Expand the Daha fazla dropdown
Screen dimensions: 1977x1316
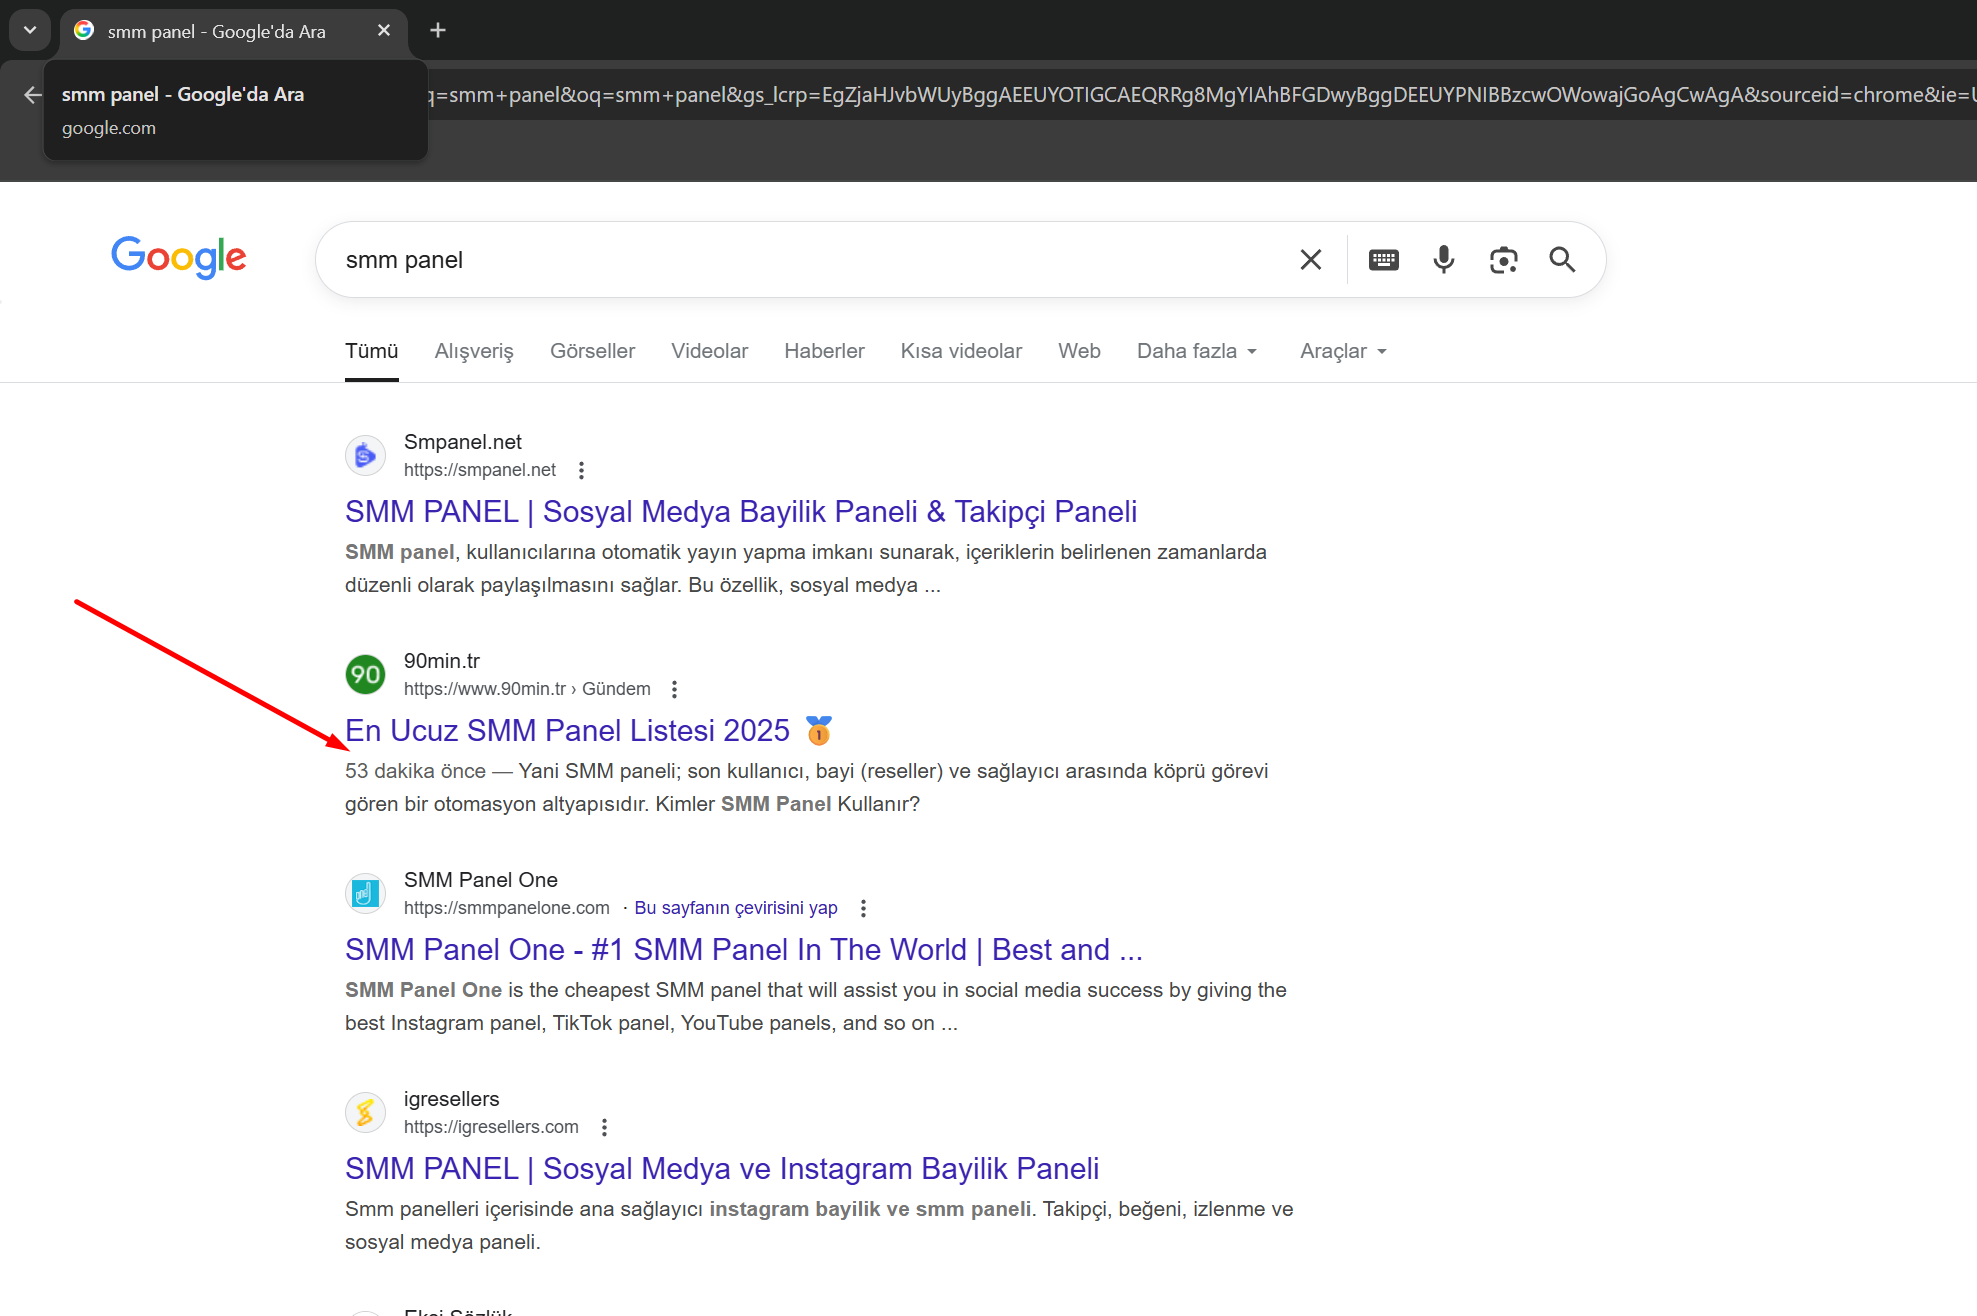tap(1197, 351)
